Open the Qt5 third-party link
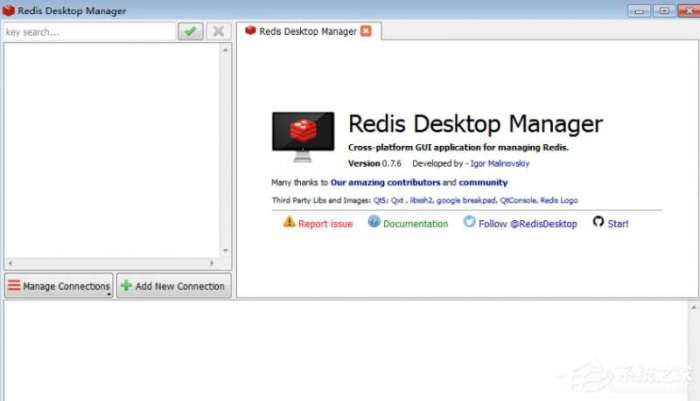 pos(380,200)
